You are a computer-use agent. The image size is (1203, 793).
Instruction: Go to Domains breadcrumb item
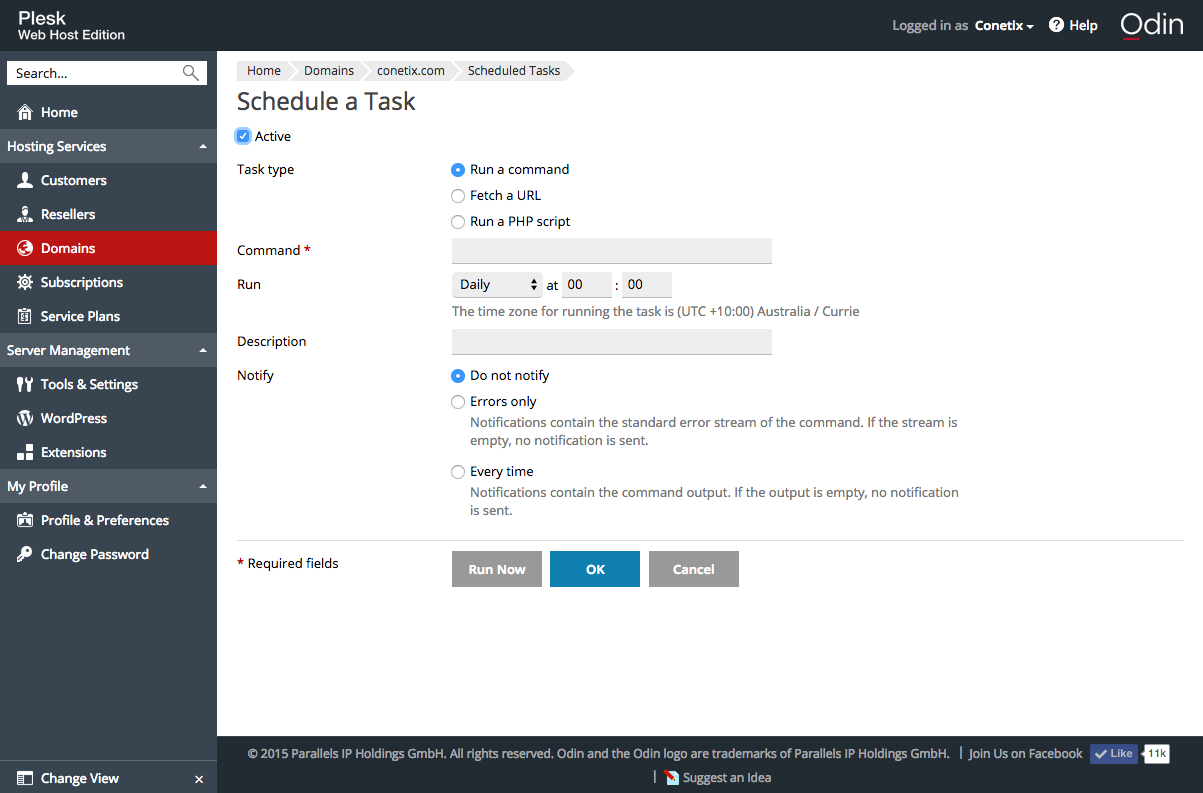click(x=329, y=71)
